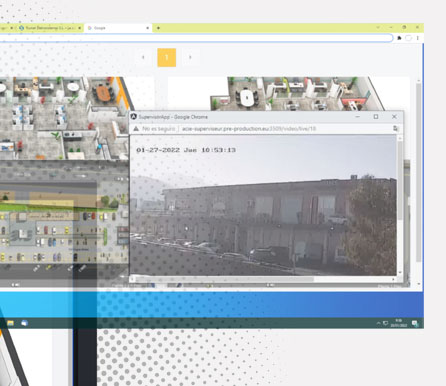Open the Chrome extensions puzzle icon
The width and height of the screenshot is (446, 386).
pos(399,38)
